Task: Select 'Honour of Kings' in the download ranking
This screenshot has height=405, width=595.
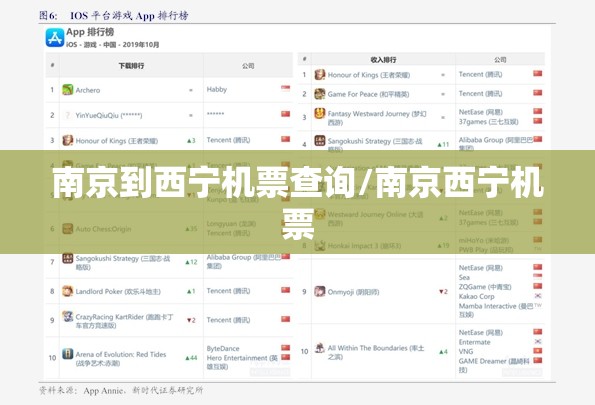Action: (x=116, y=141)
